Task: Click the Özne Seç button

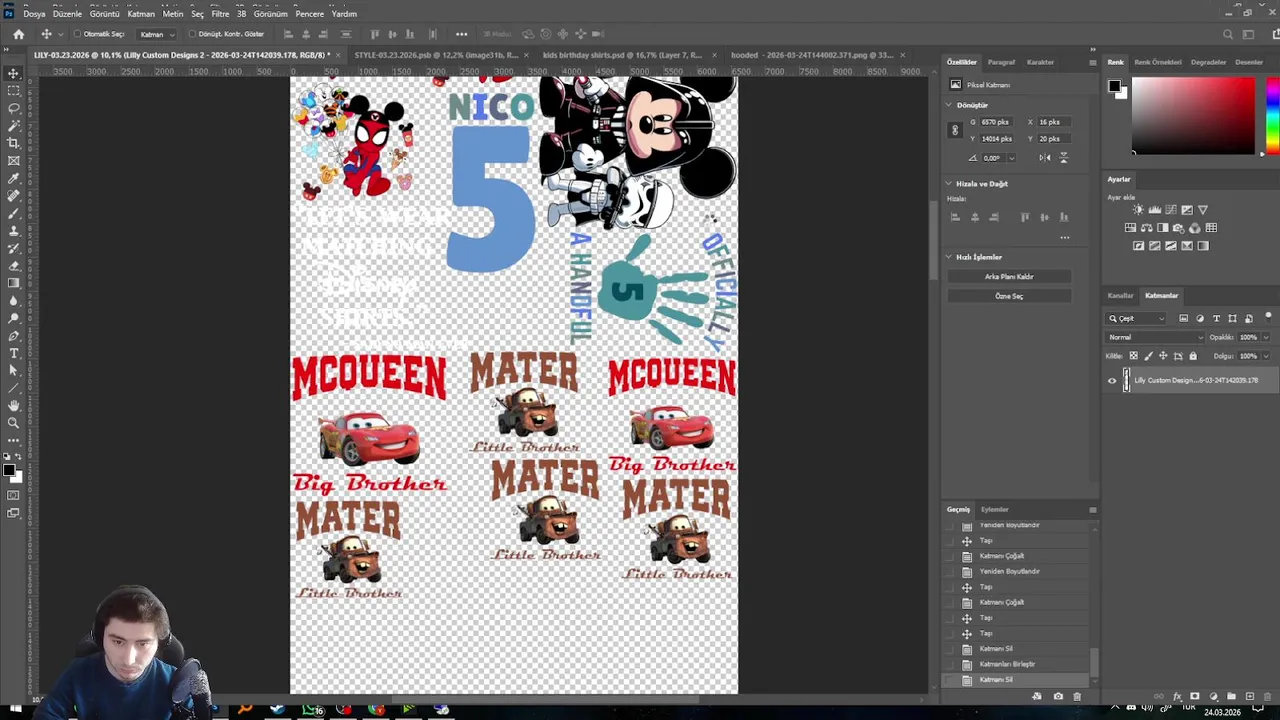Action: coord(1009,296)
